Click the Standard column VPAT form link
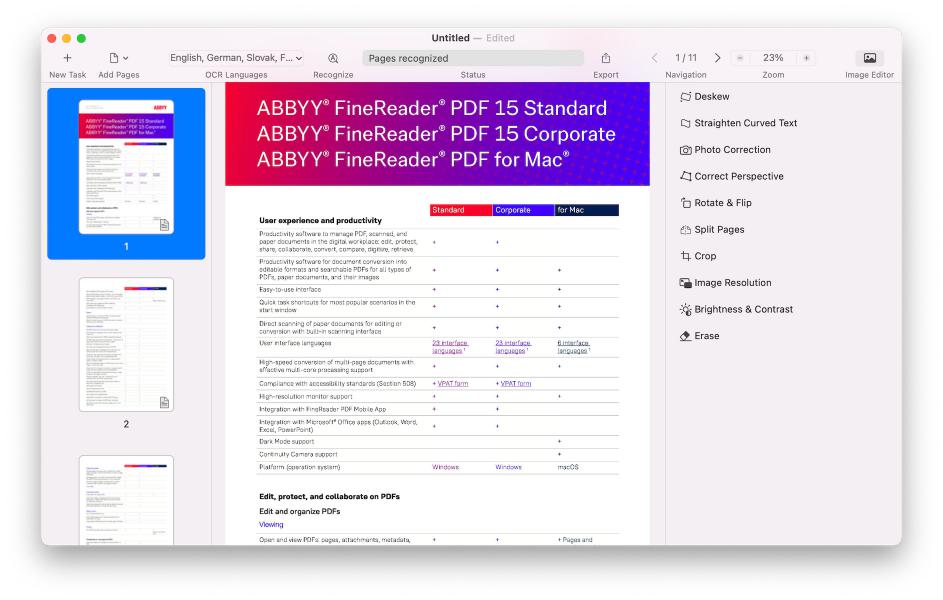 click(452, 384)
